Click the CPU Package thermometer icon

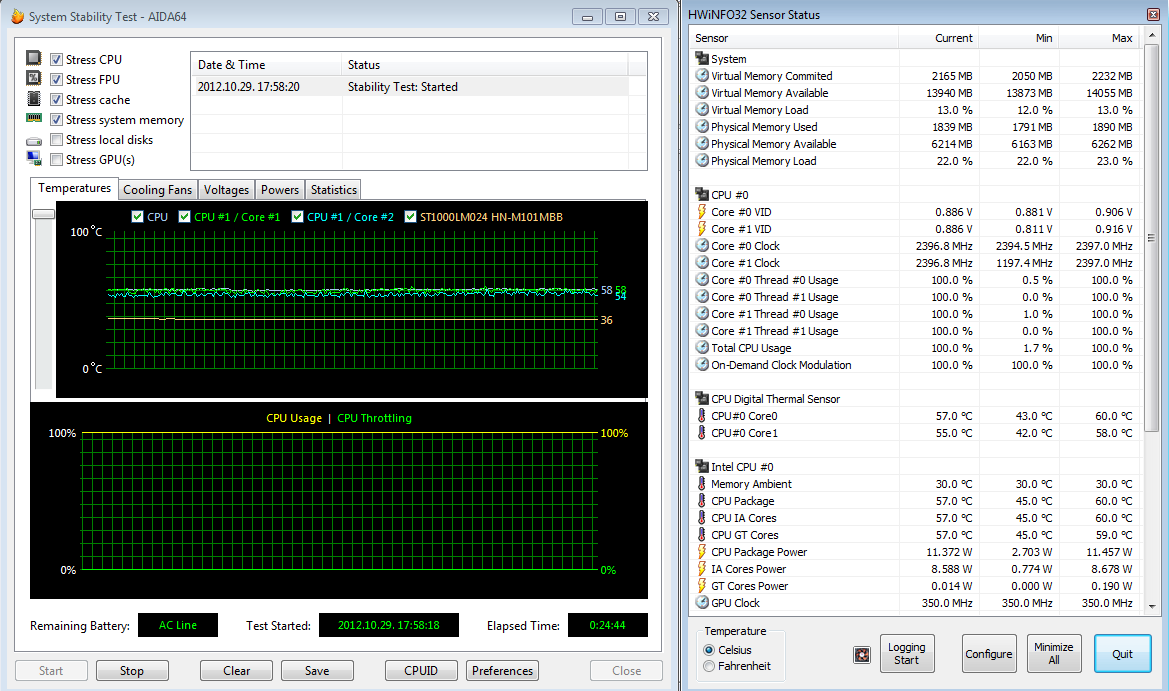pyautogui.click(x=702, y=501)
